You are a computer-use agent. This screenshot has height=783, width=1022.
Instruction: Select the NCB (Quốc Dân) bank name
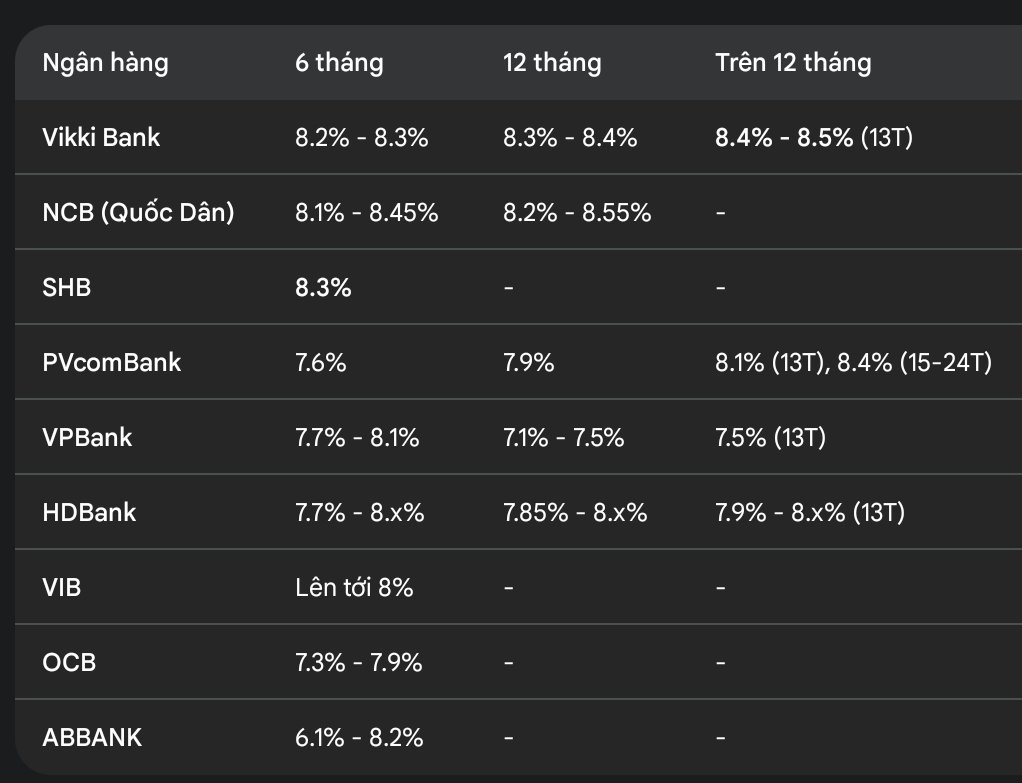click(x=138, y=213)
